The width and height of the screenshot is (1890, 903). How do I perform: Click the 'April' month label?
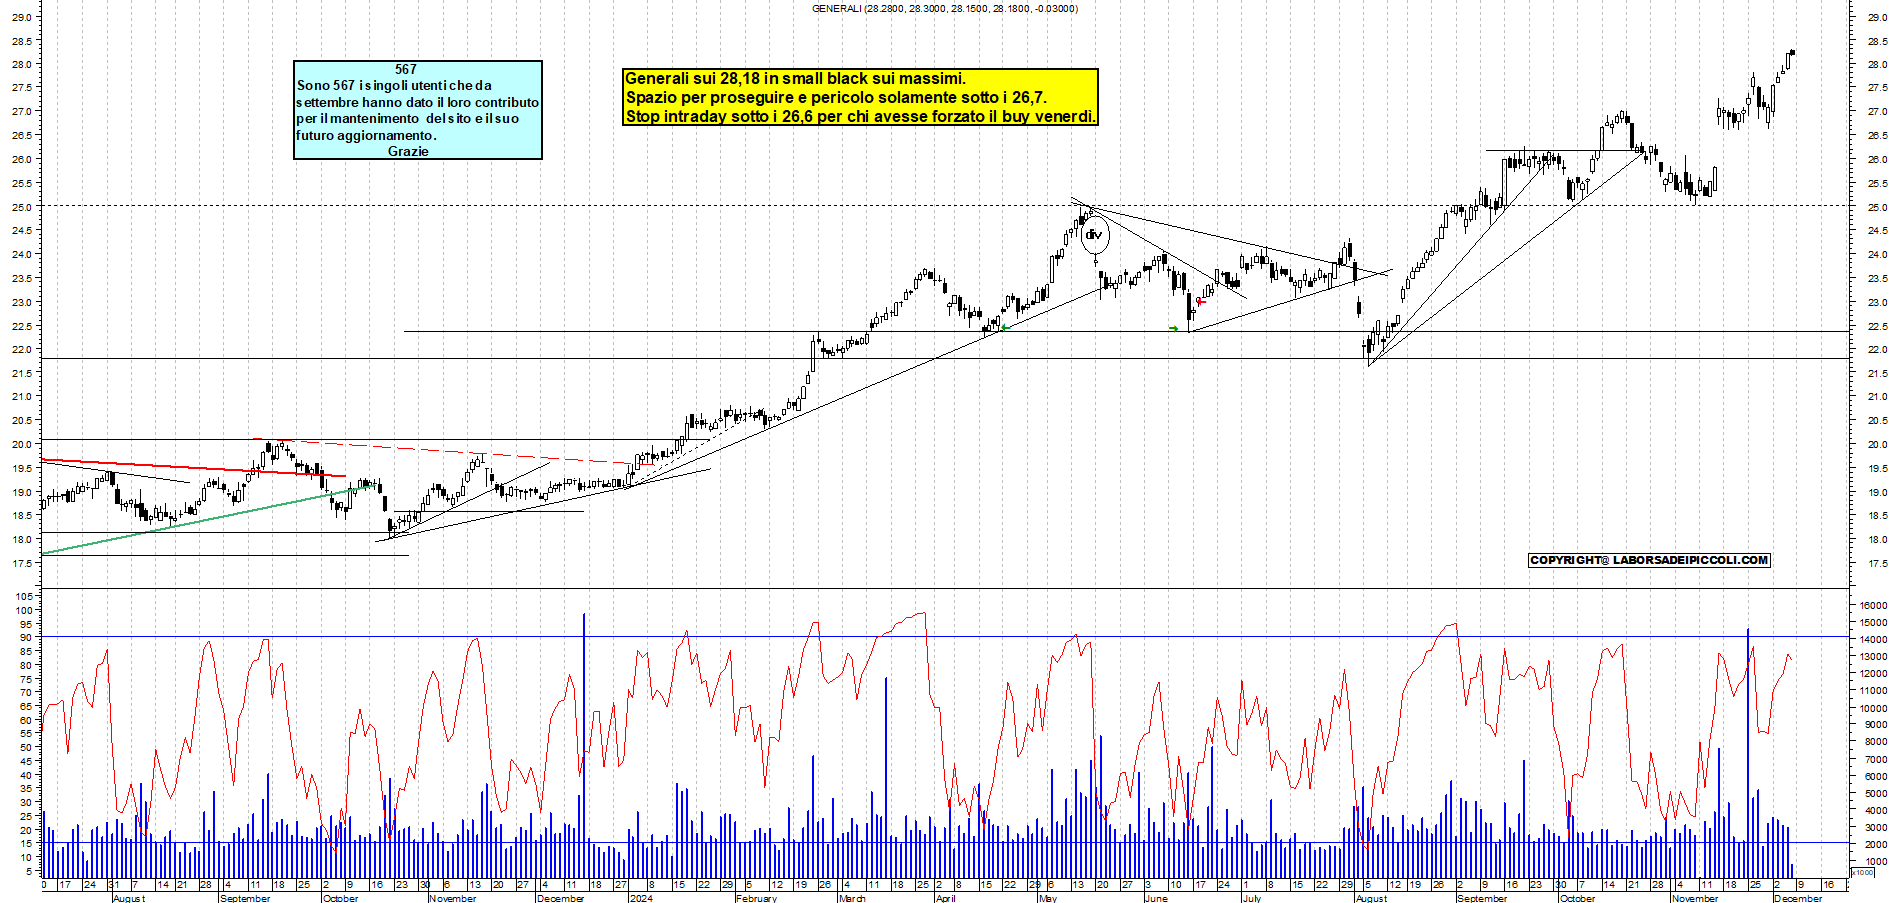[x=945, y=898]
